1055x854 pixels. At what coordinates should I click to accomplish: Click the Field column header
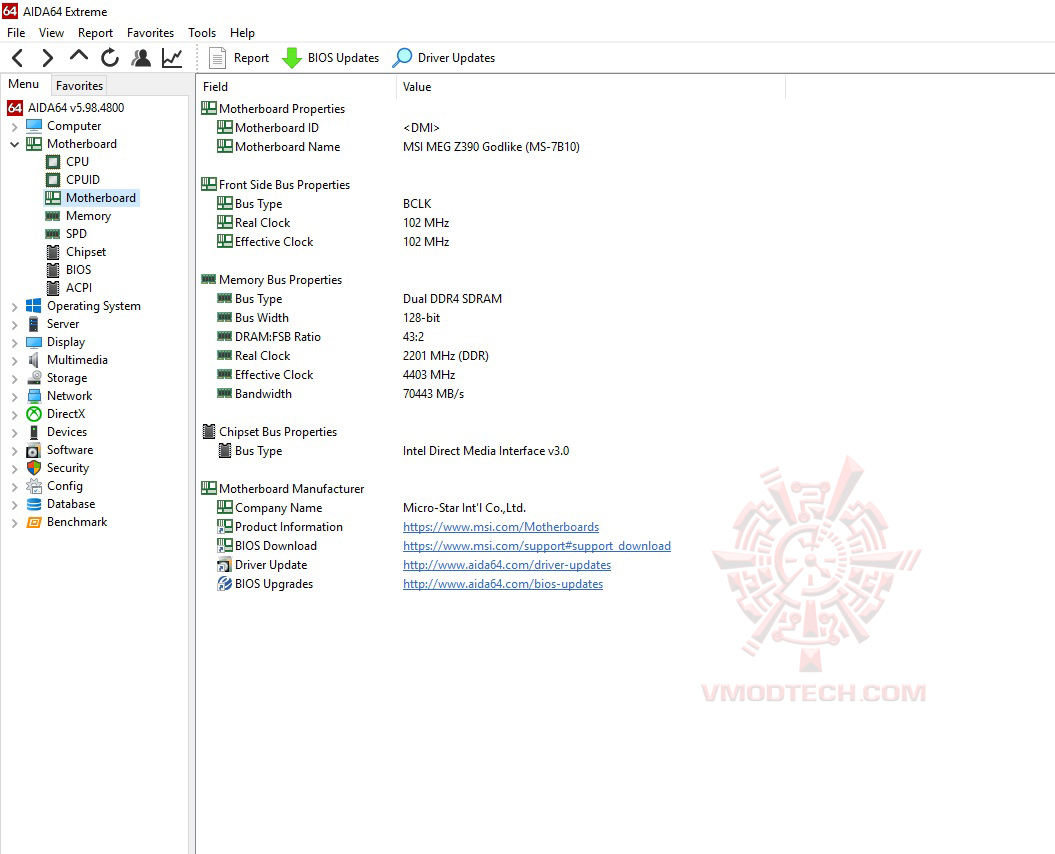coord(296,87)
